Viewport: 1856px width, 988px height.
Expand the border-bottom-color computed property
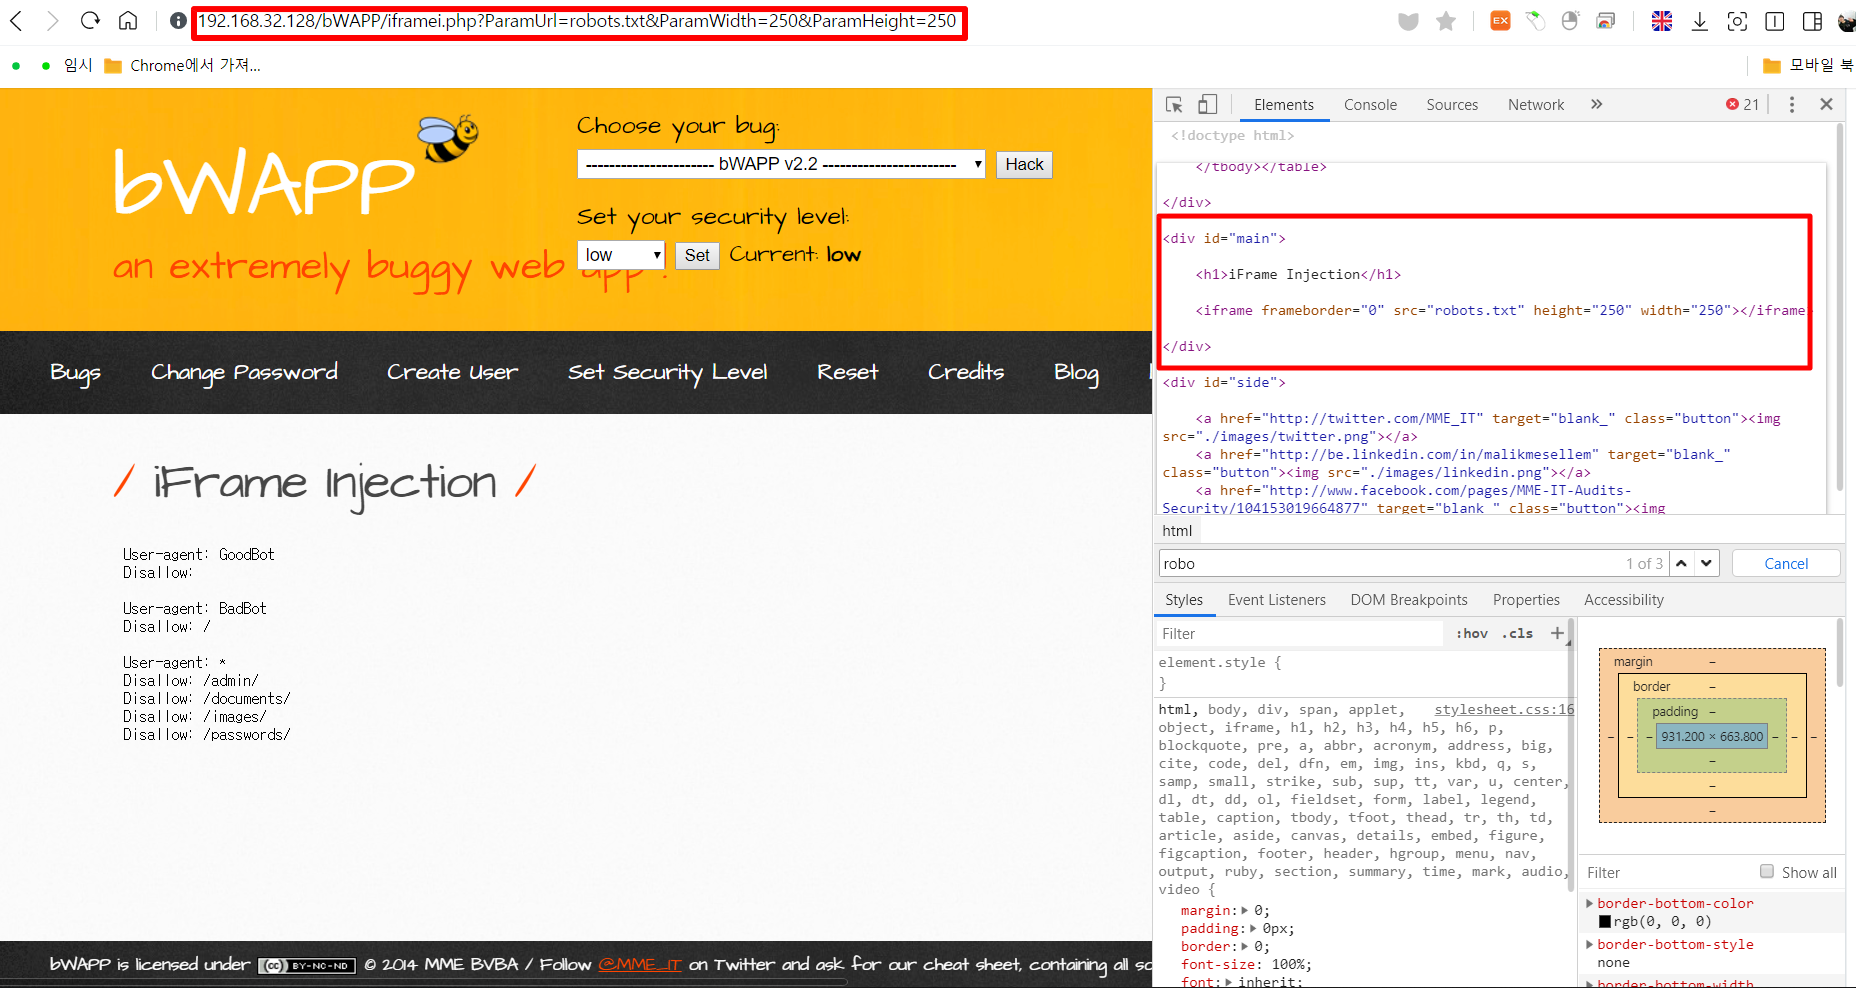(x=1590, y=903)
